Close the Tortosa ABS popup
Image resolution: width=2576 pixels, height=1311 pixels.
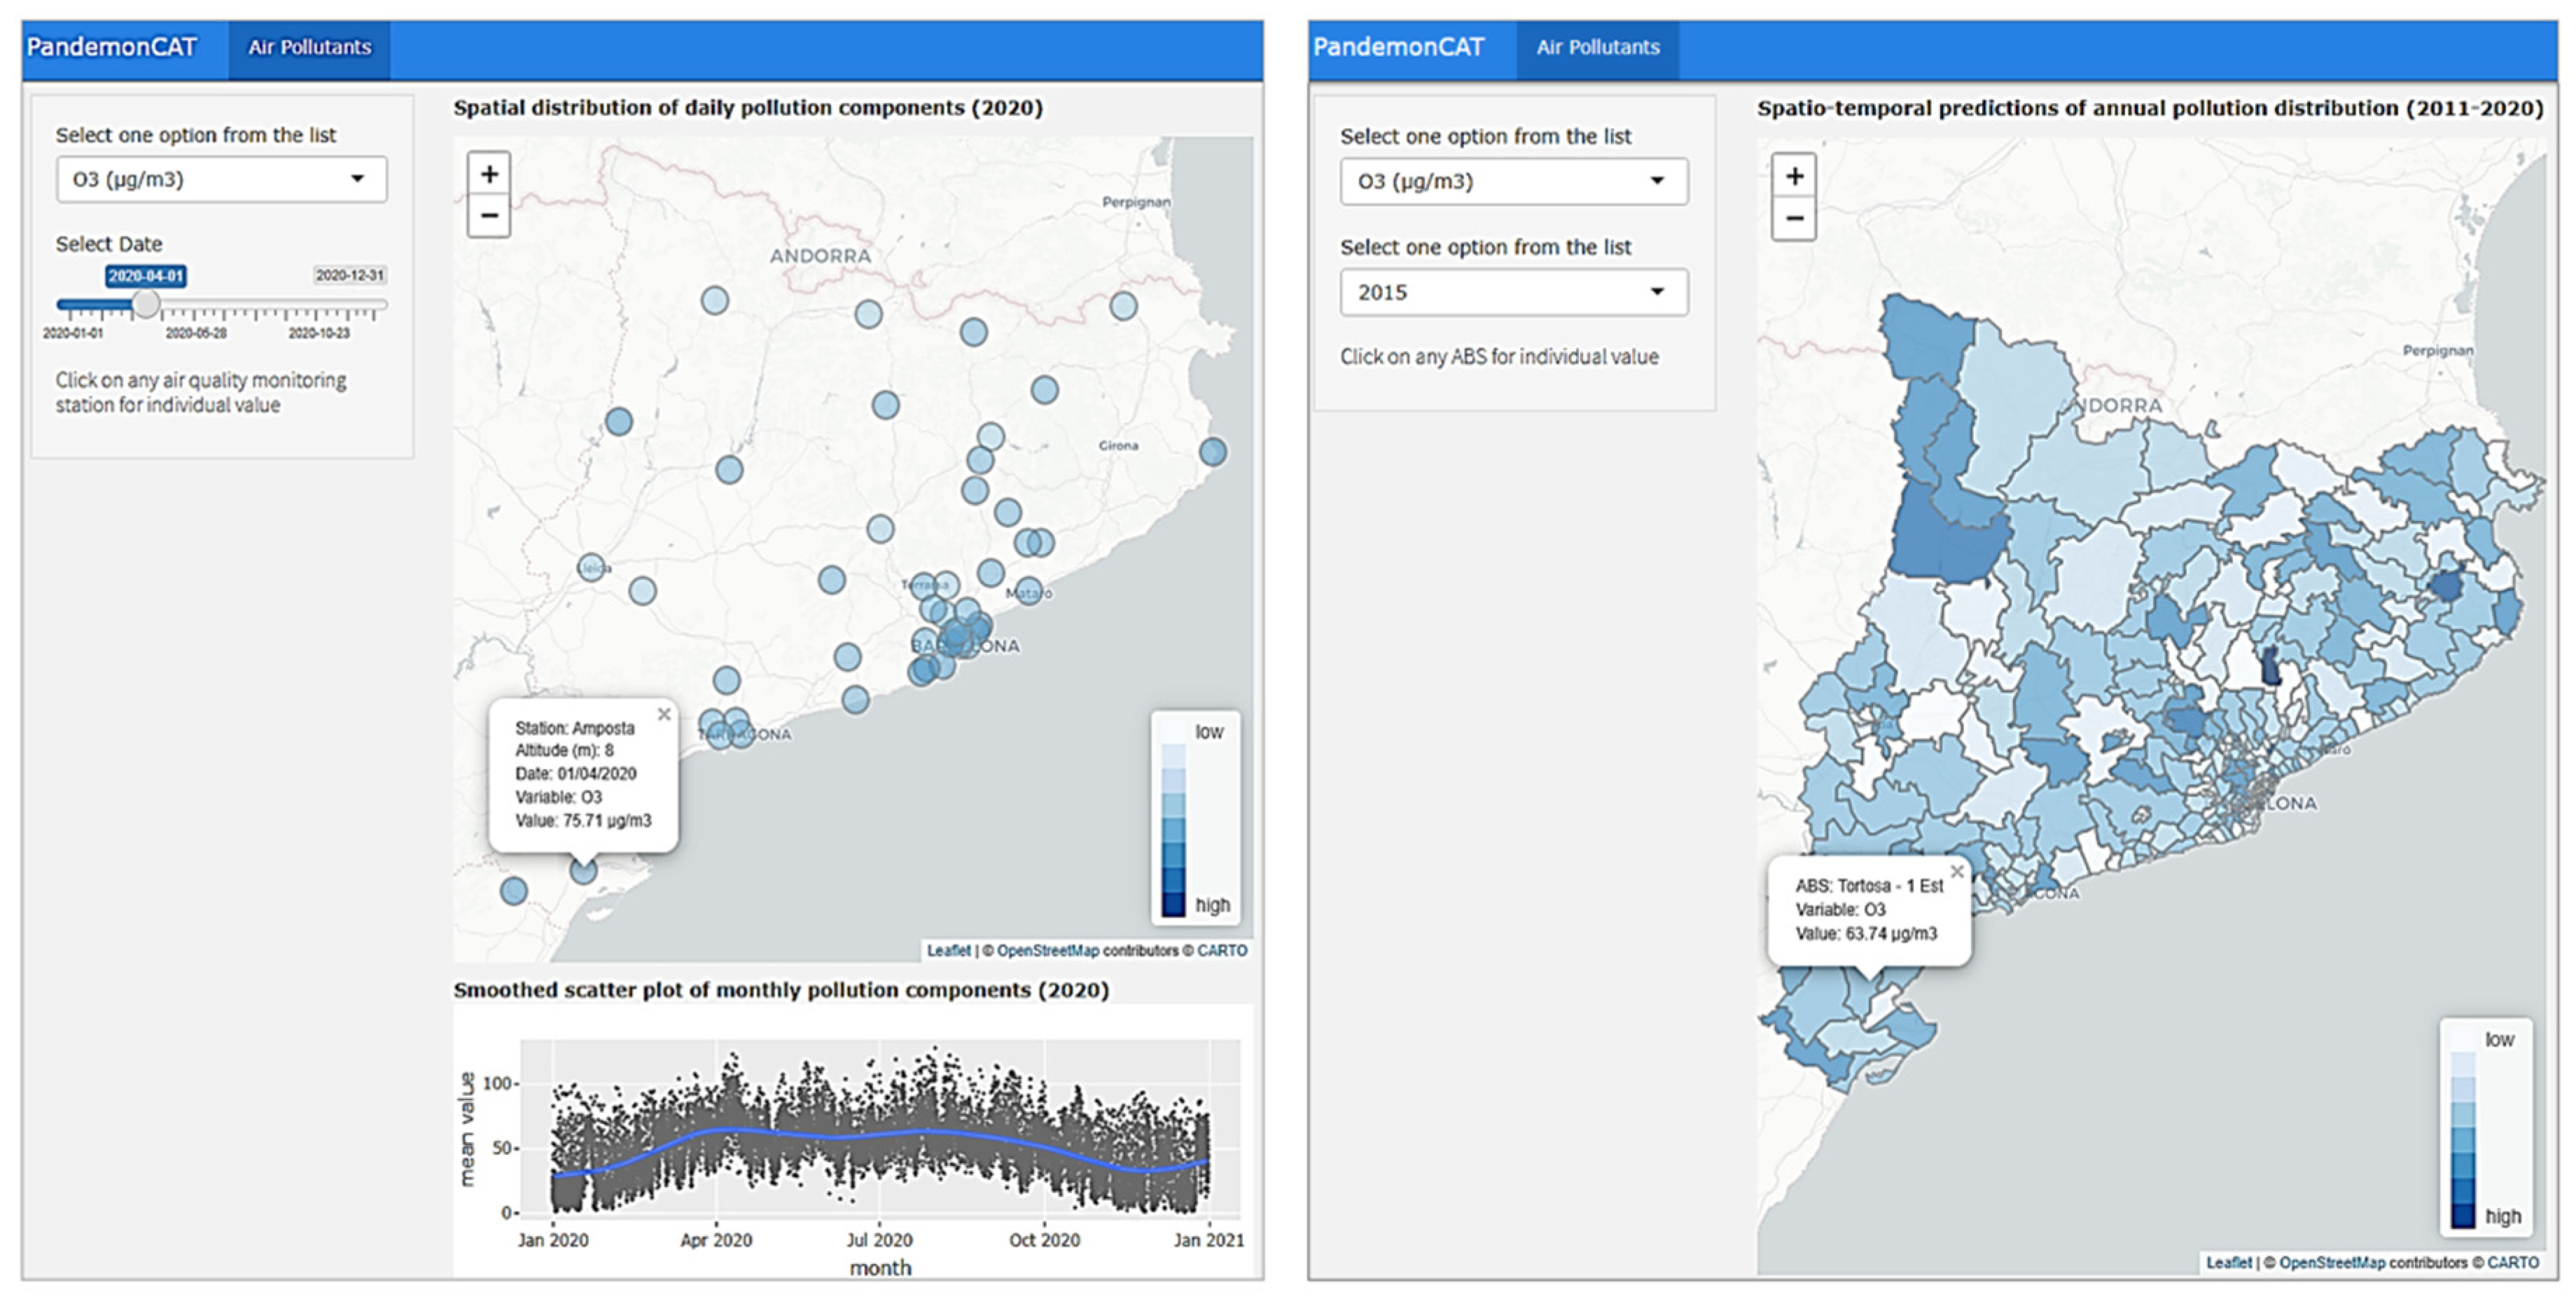1956,871
